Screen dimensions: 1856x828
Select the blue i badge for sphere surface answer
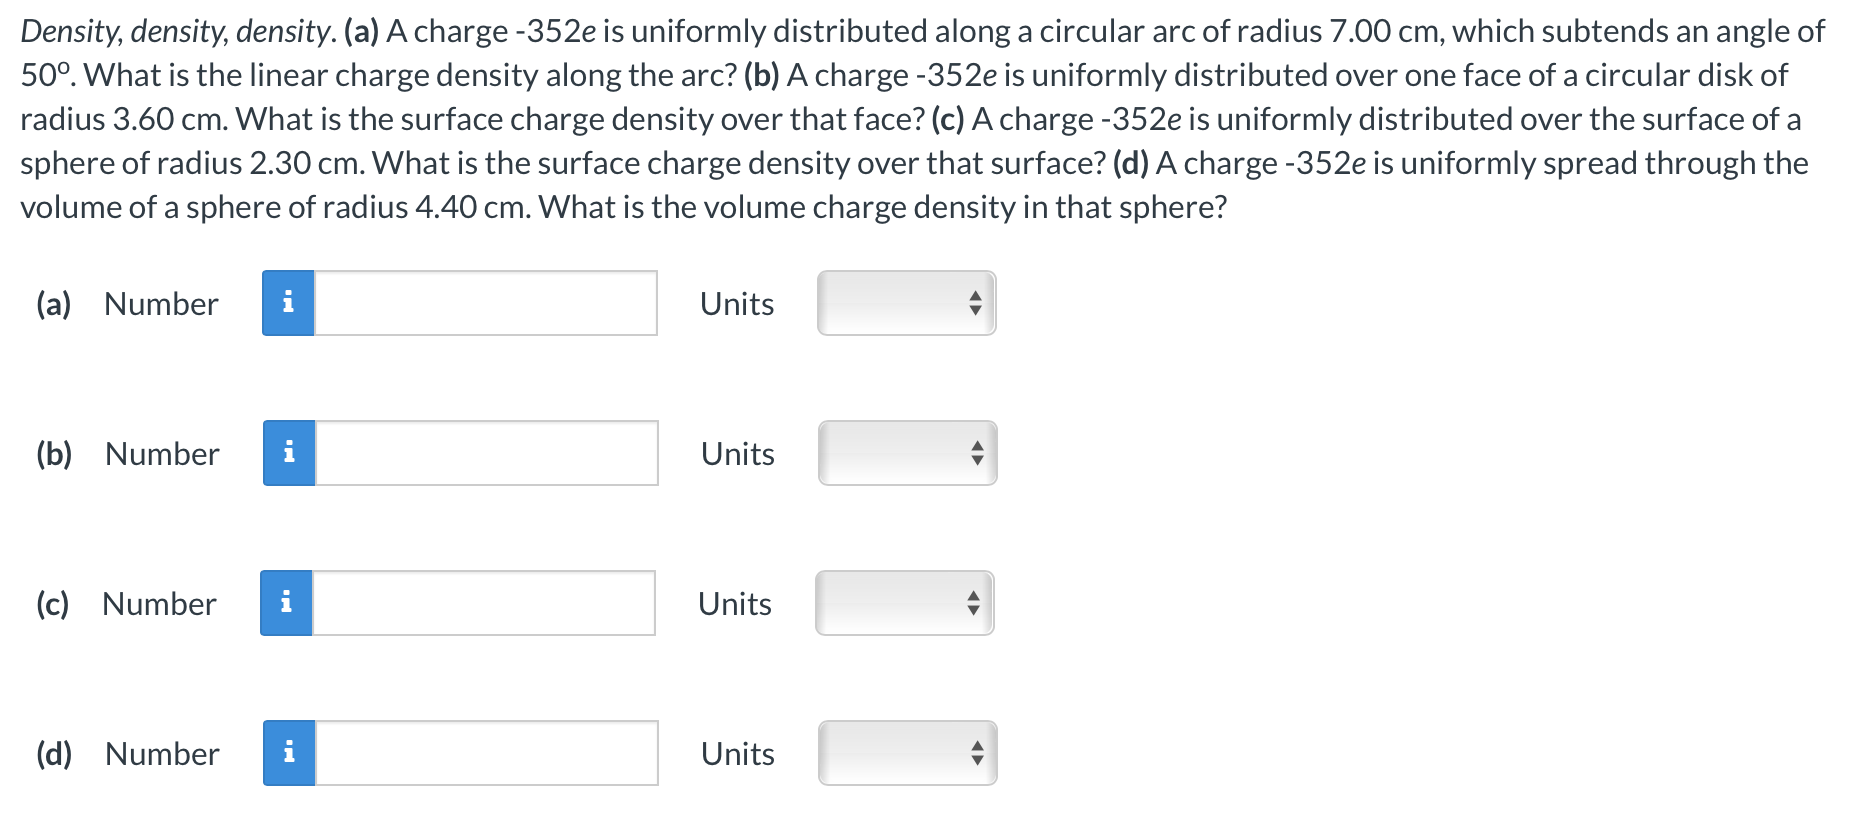coord(289,603)
